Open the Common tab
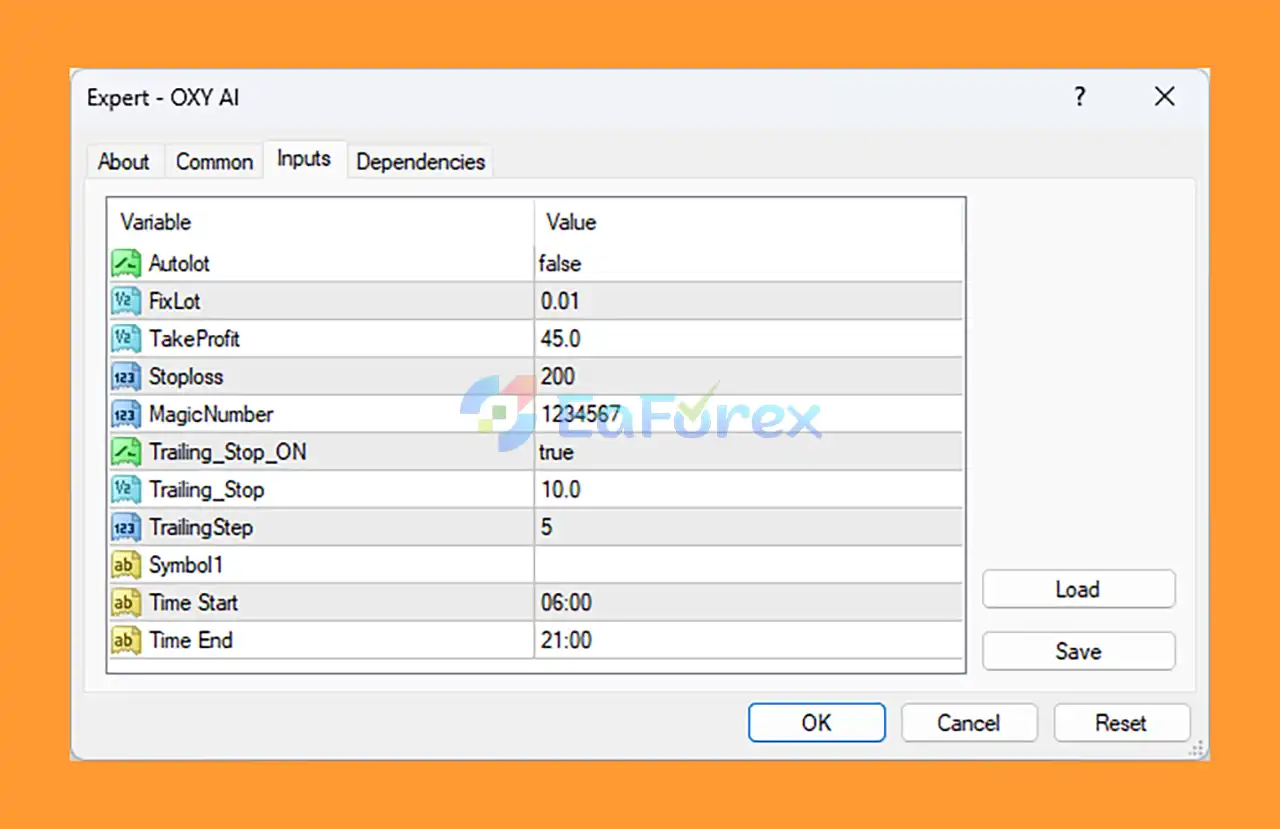 click(x=214, y=162)
